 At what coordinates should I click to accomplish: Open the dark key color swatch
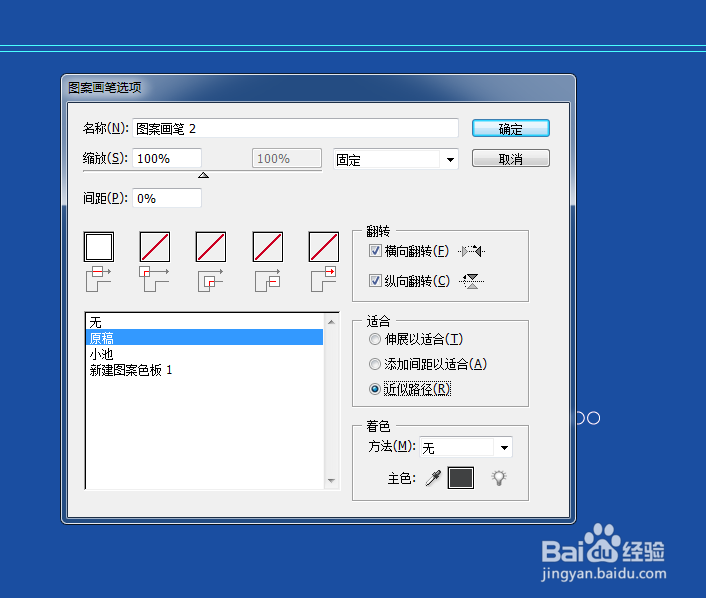click(x=461, y=478)
